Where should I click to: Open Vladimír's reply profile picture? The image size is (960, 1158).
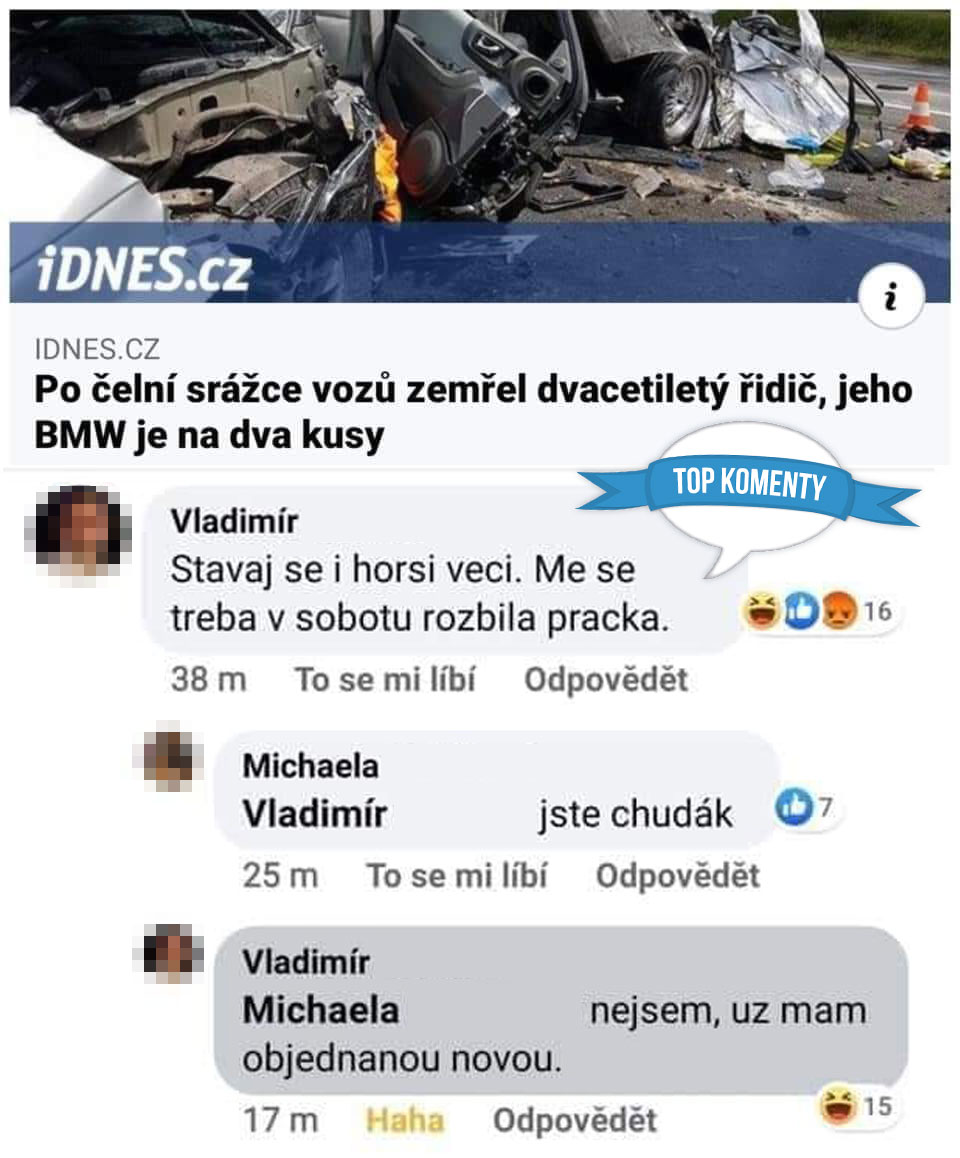(168, 954)
